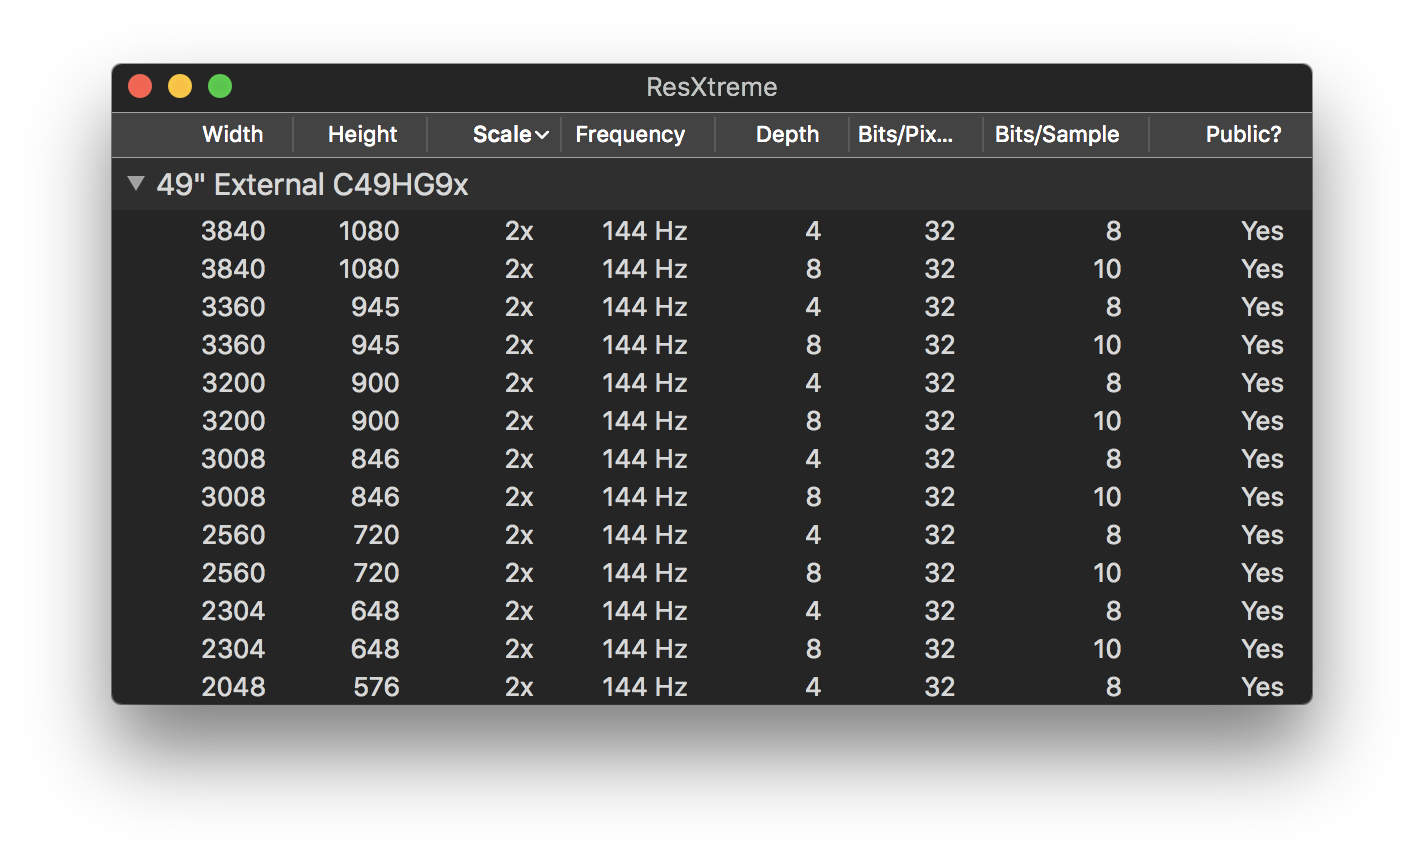Click height 846 in the depth 8 row
This screenshot has height=864, width=1424.
tap(375, 497)
